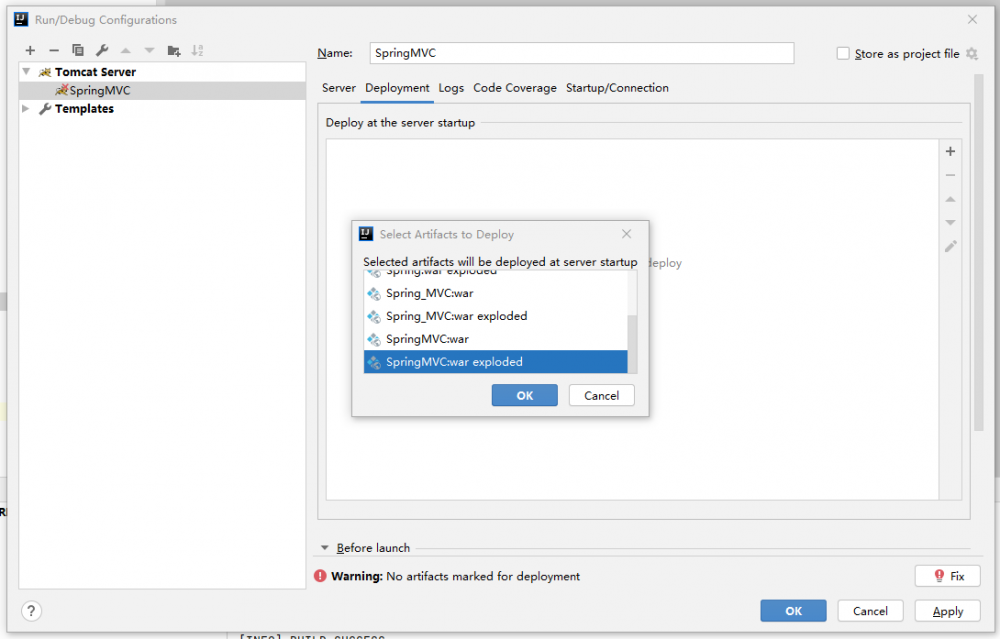
Task: Move the configuration up with the toolbar arrow
Action: tap(126, 50)
